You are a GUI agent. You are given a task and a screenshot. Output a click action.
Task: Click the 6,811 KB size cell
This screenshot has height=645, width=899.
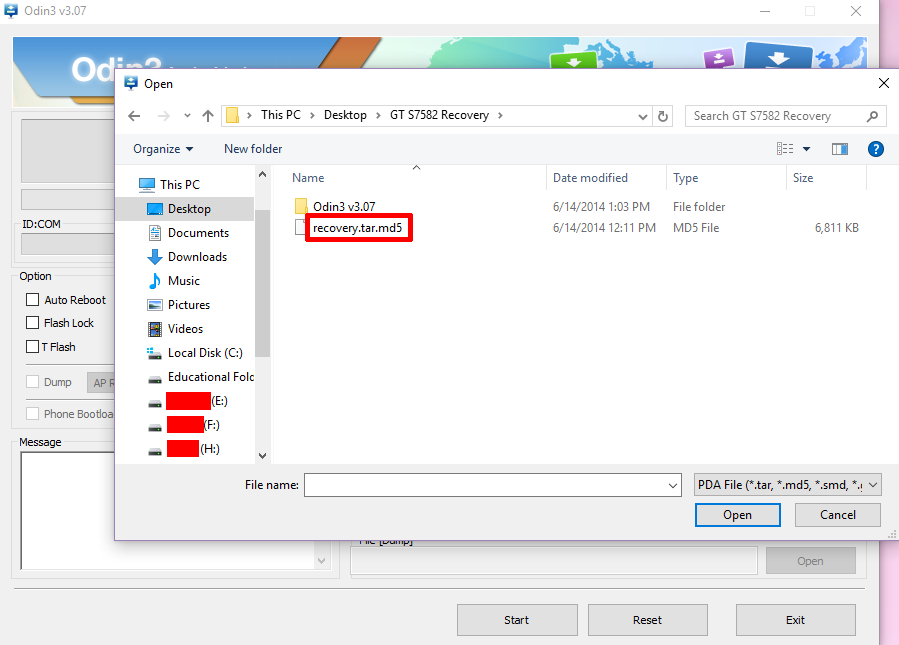pos(837,228)
